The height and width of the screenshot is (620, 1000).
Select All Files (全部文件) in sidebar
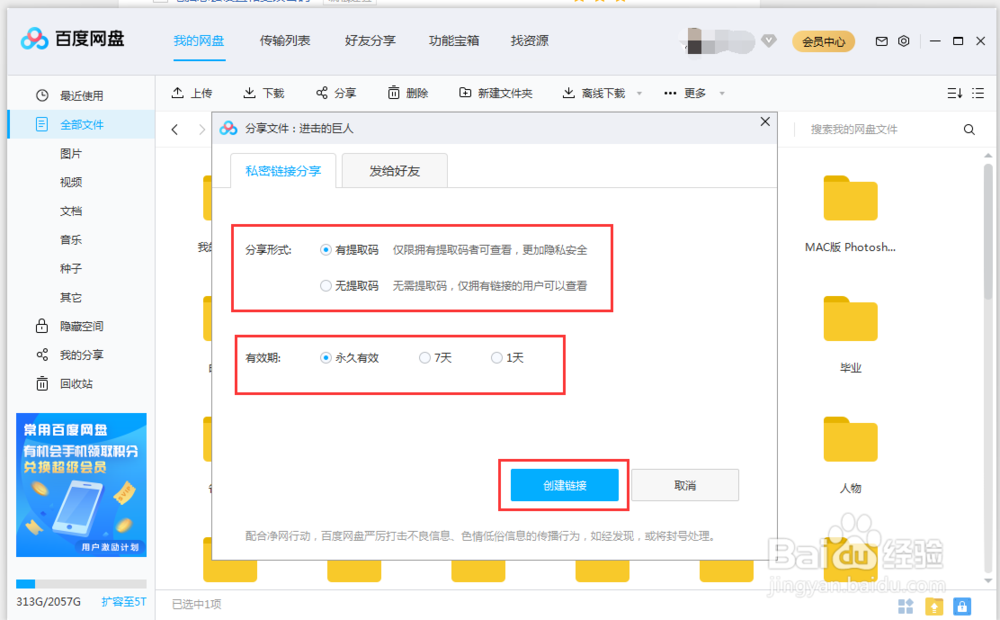tap(82, 124)
